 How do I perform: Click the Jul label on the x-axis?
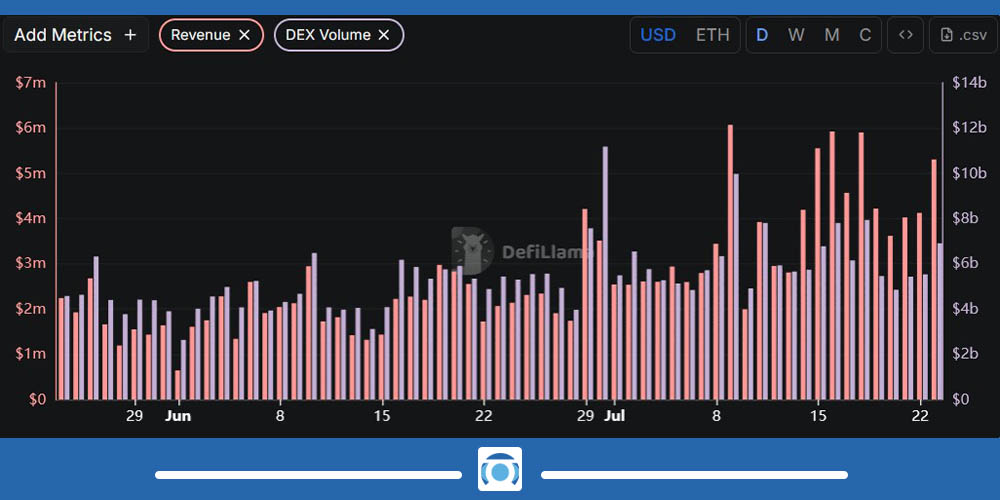coord(615,415)
